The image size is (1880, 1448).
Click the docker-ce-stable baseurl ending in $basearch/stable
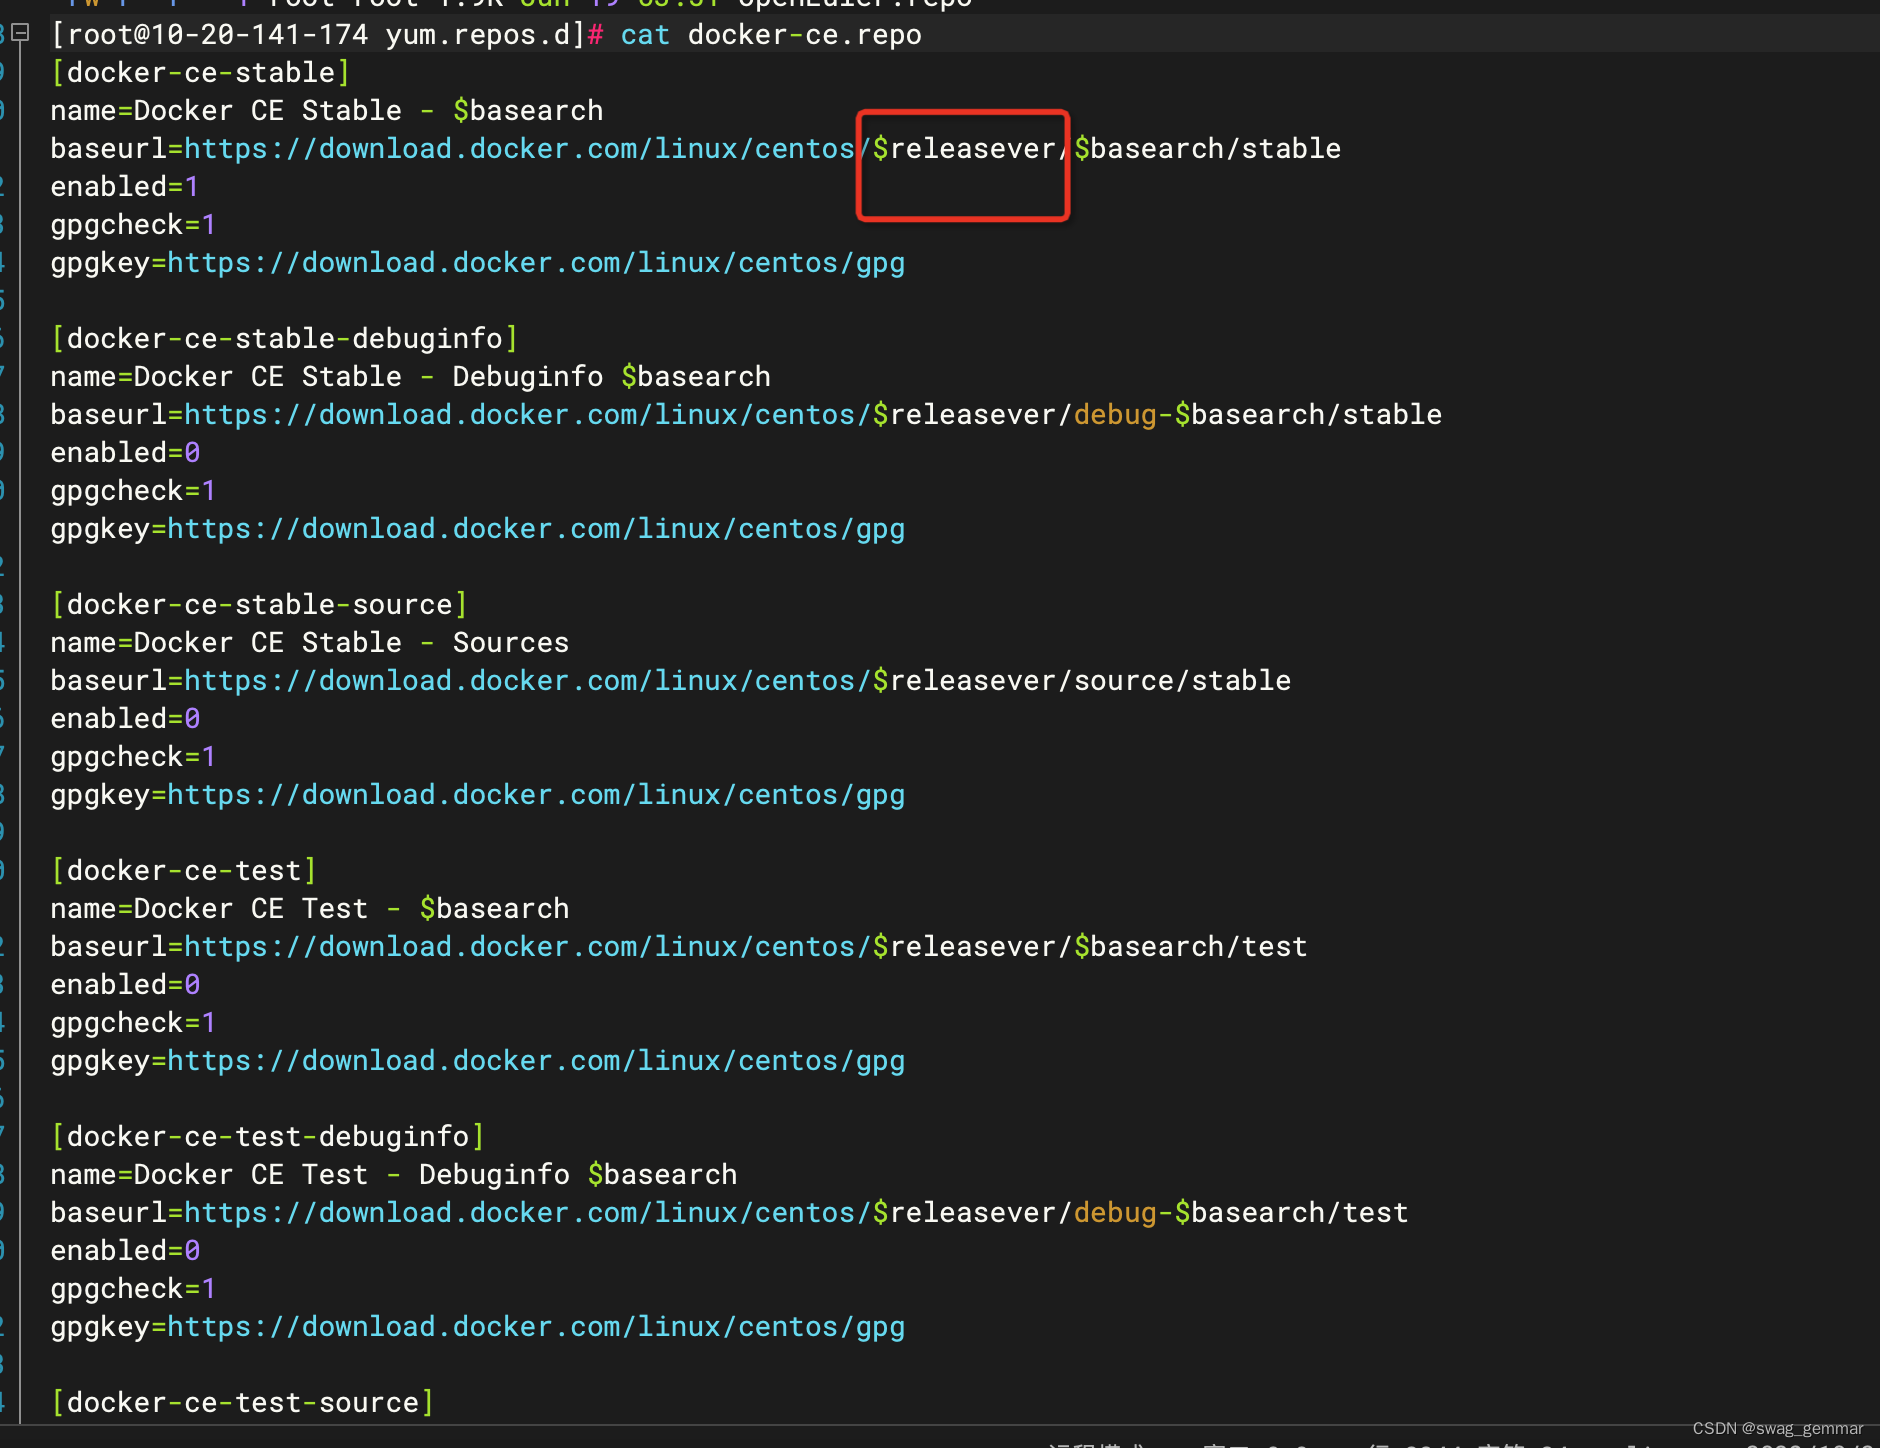696,149
